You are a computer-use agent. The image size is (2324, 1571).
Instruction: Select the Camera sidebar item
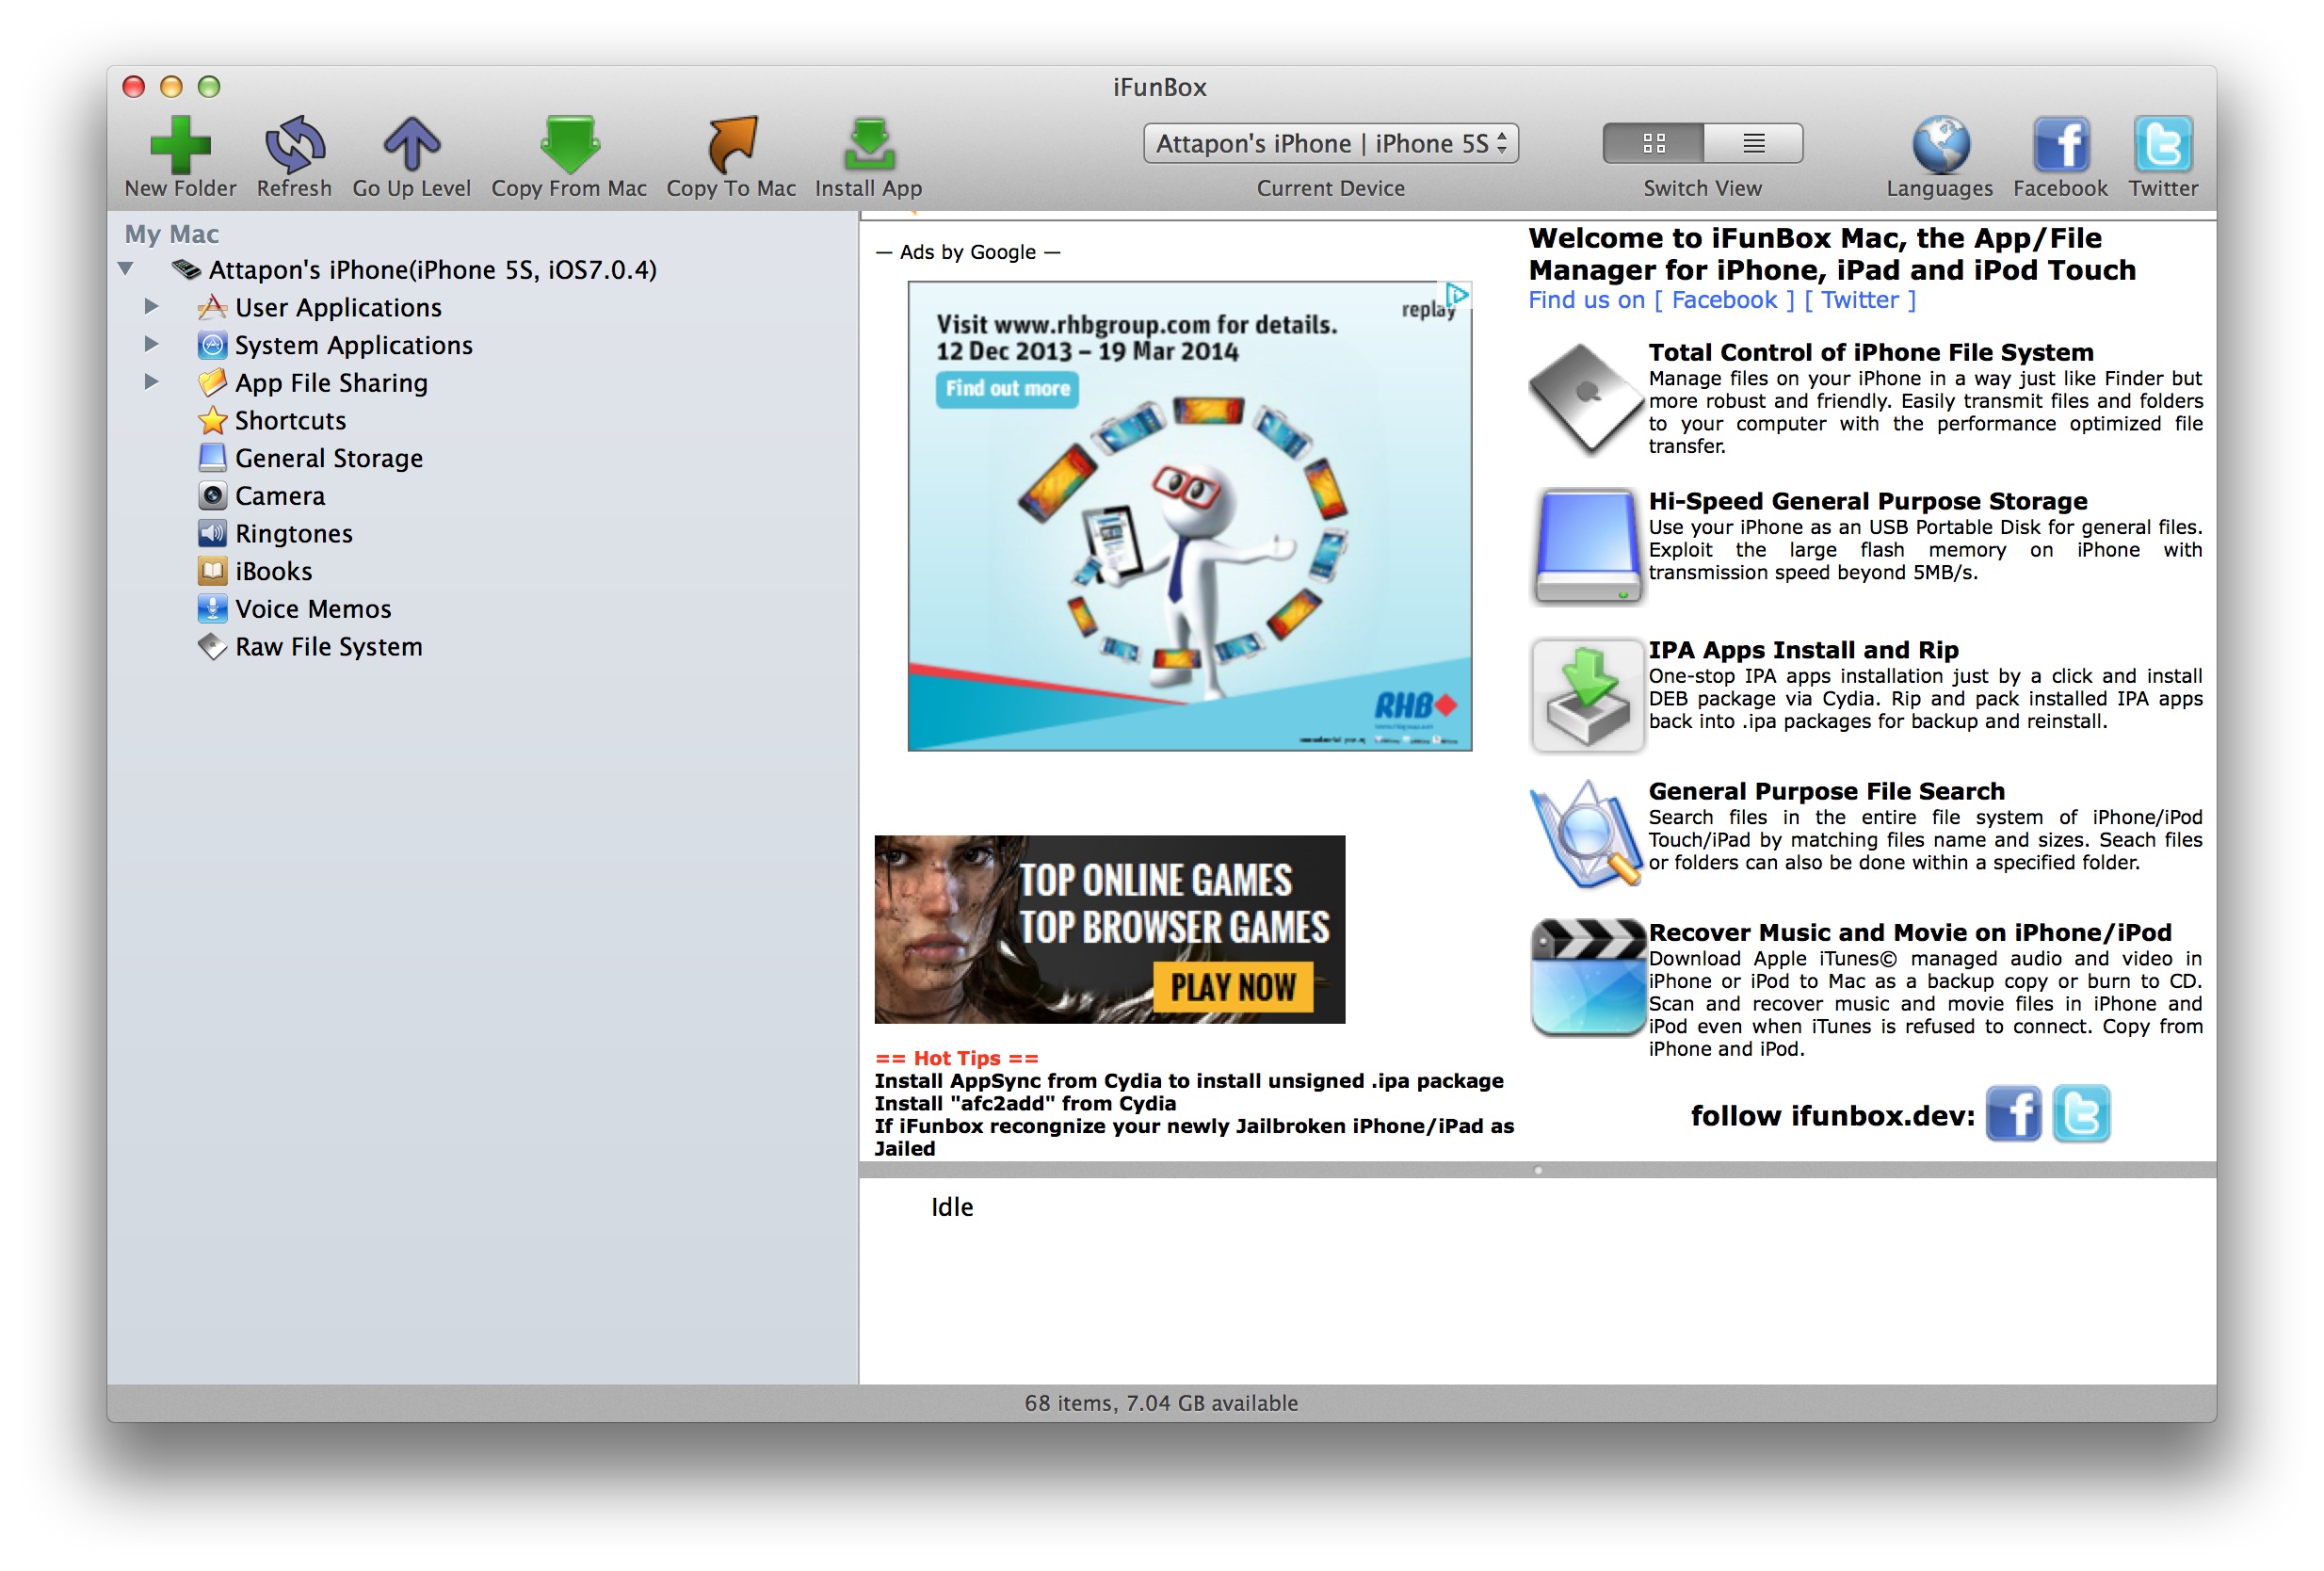pyautogui.click(x=262, y=496)
